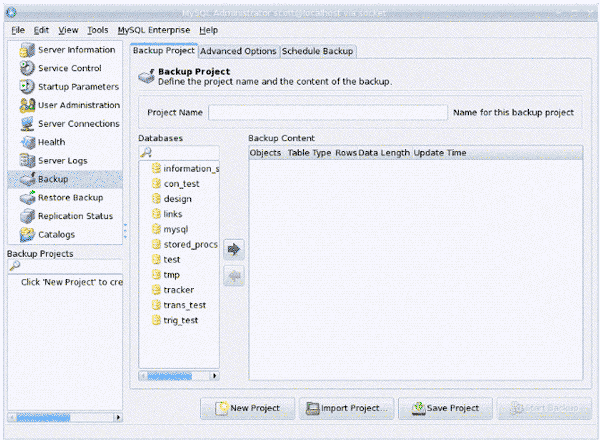Open Replication Status icon
This screenshot has width=600, height=440.
(27, 216)
